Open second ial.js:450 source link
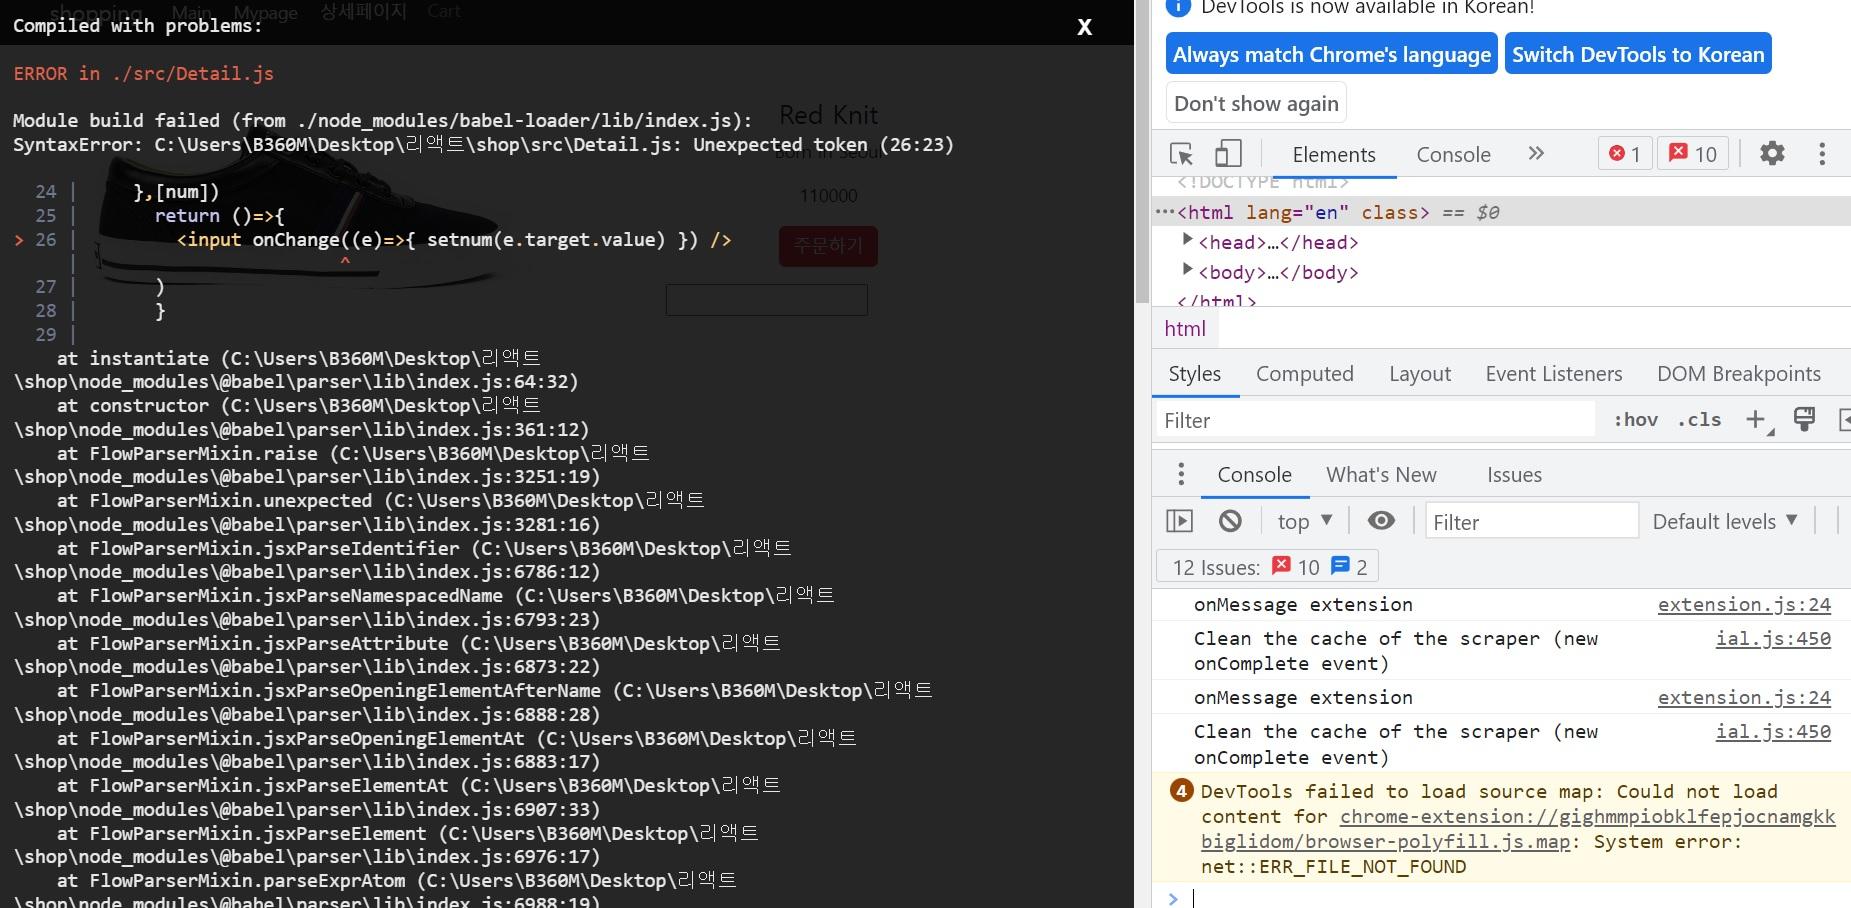 pyautogui.click(x=1773, y=732)
